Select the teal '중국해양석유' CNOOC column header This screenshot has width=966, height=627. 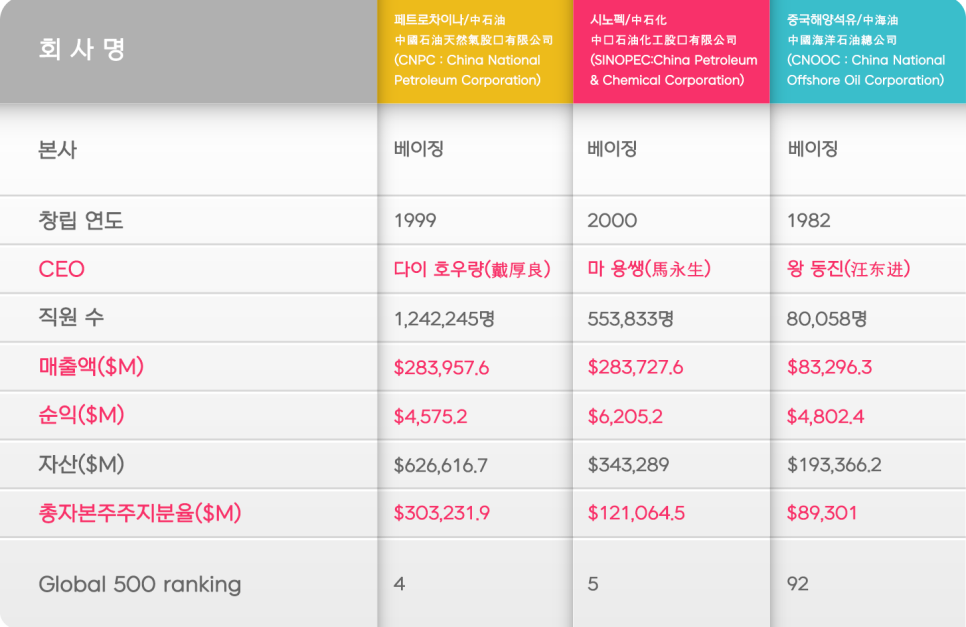pyautogui.click(x=868, y=51)
